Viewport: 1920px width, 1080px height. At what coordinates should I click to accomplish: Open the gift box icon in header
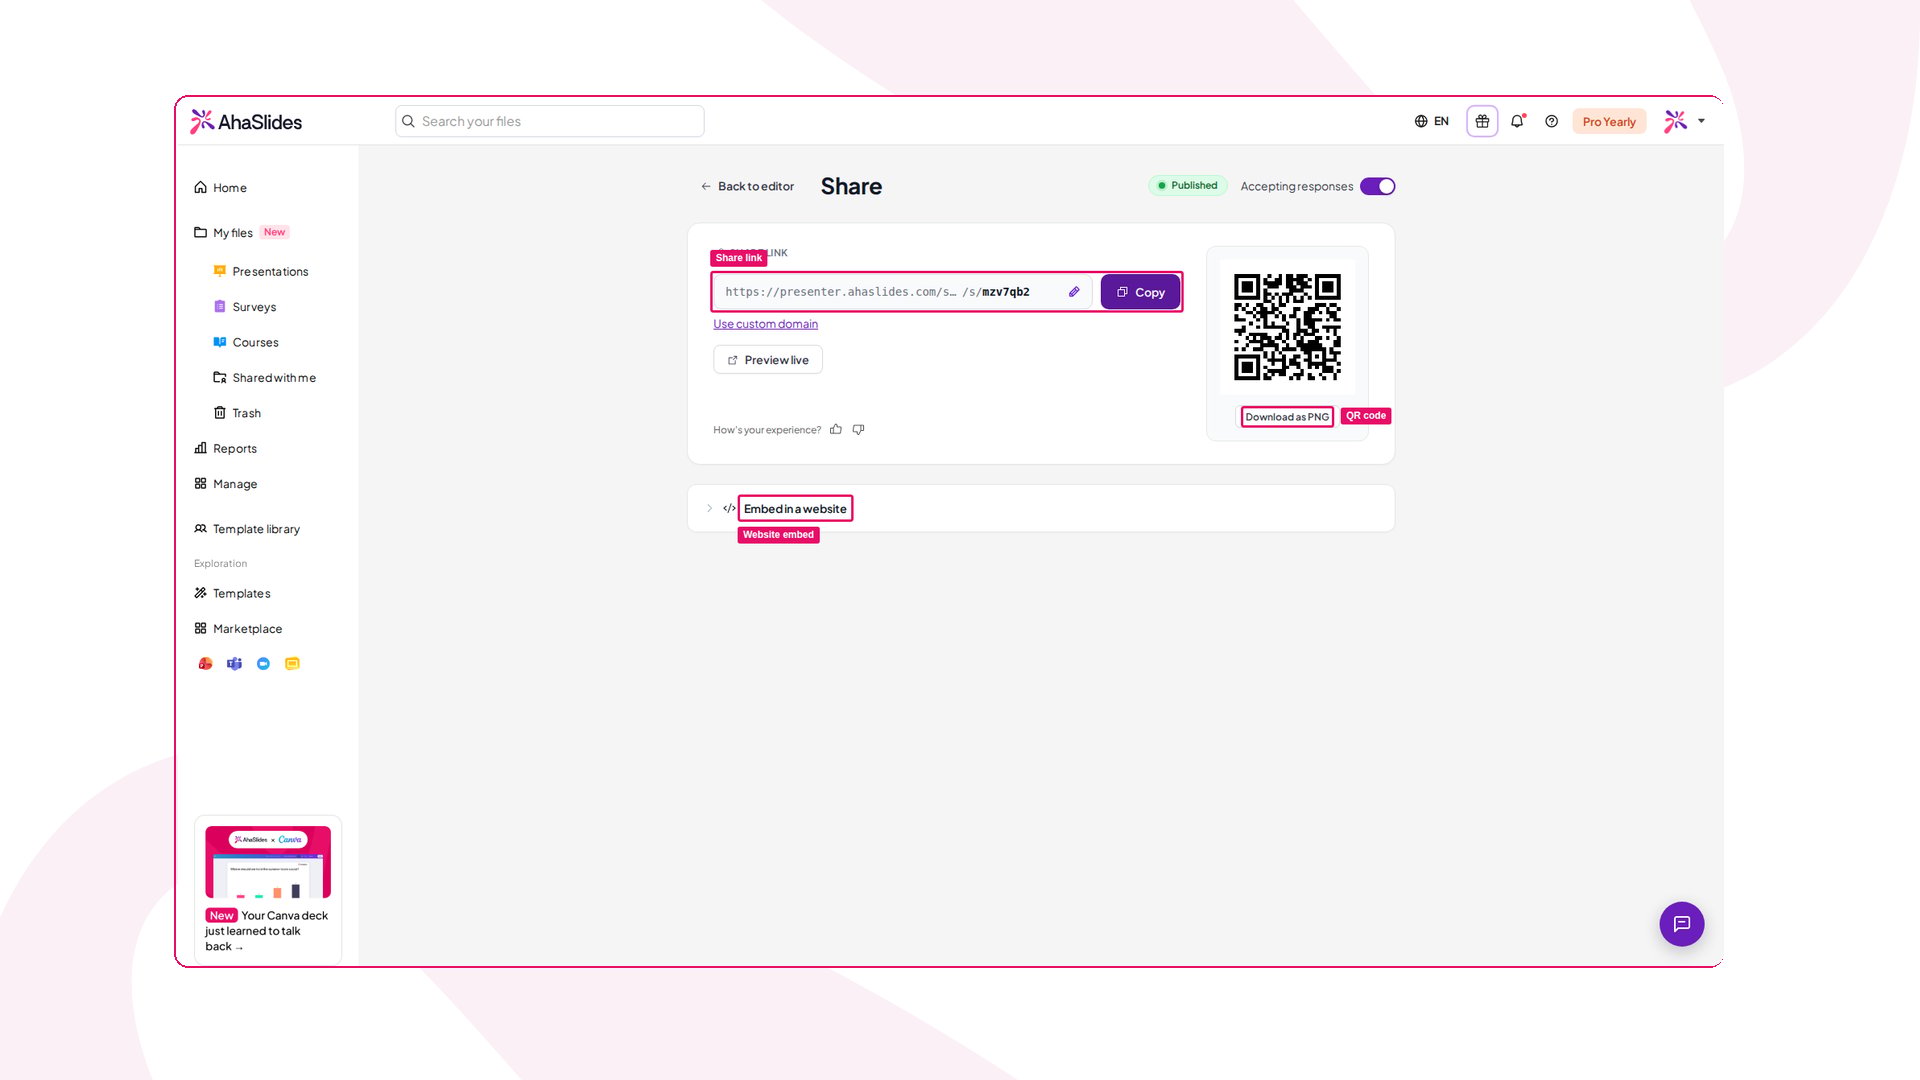click(x=1482, y=121)
